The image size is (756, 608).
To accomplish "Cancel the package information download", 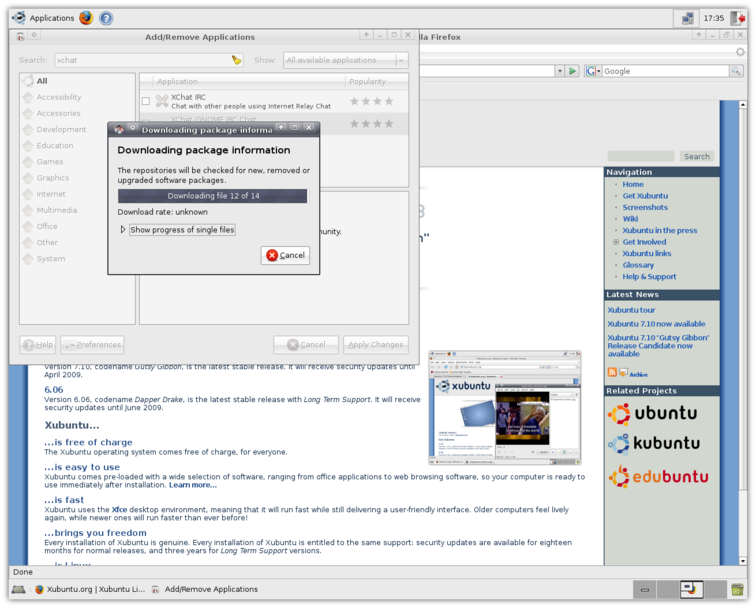I will pyautogui.click(x=285, y=255).
